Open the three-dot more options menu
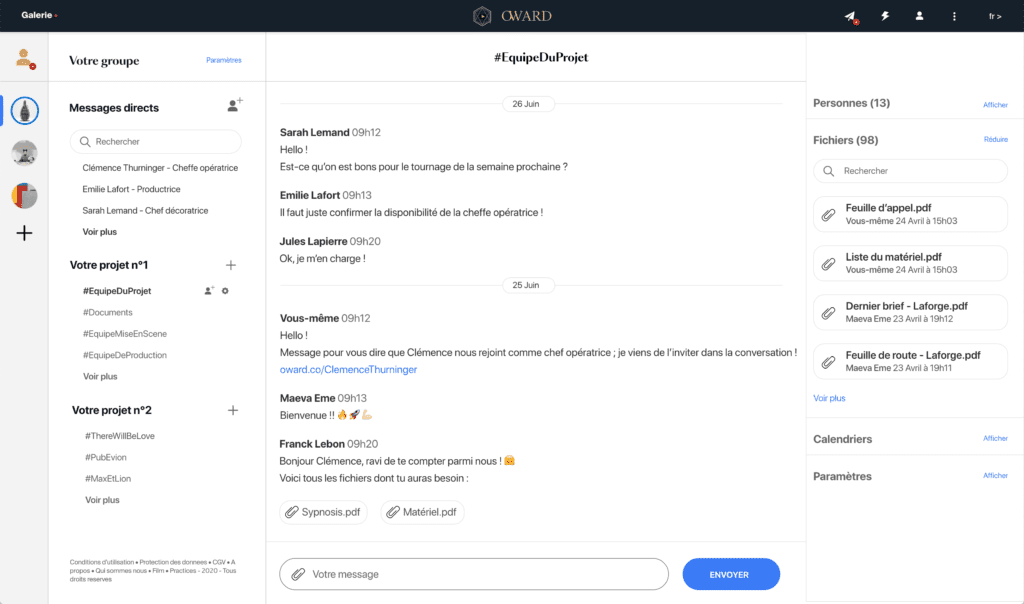The image size is (1024, 604). 954,16
